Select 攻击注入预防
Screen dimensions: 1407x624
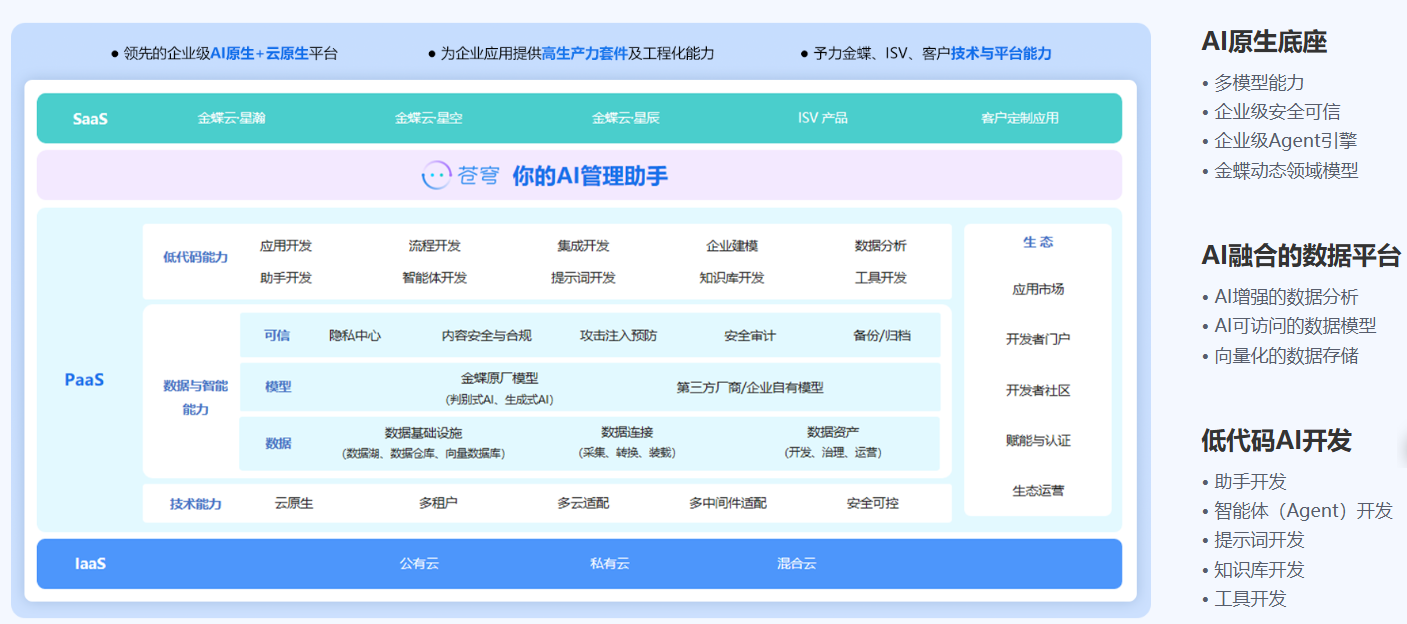[x=619, y=336]
